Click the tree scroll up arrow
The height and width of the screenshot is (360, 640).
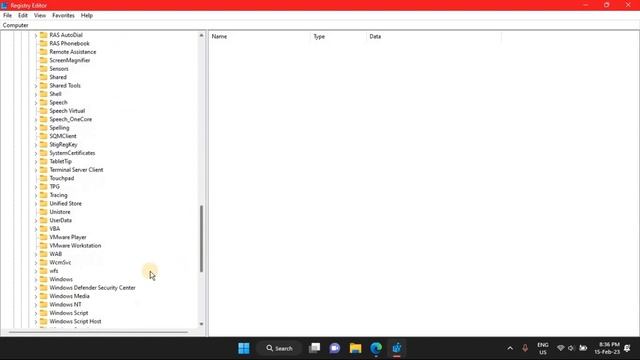(x=201, y=36)
